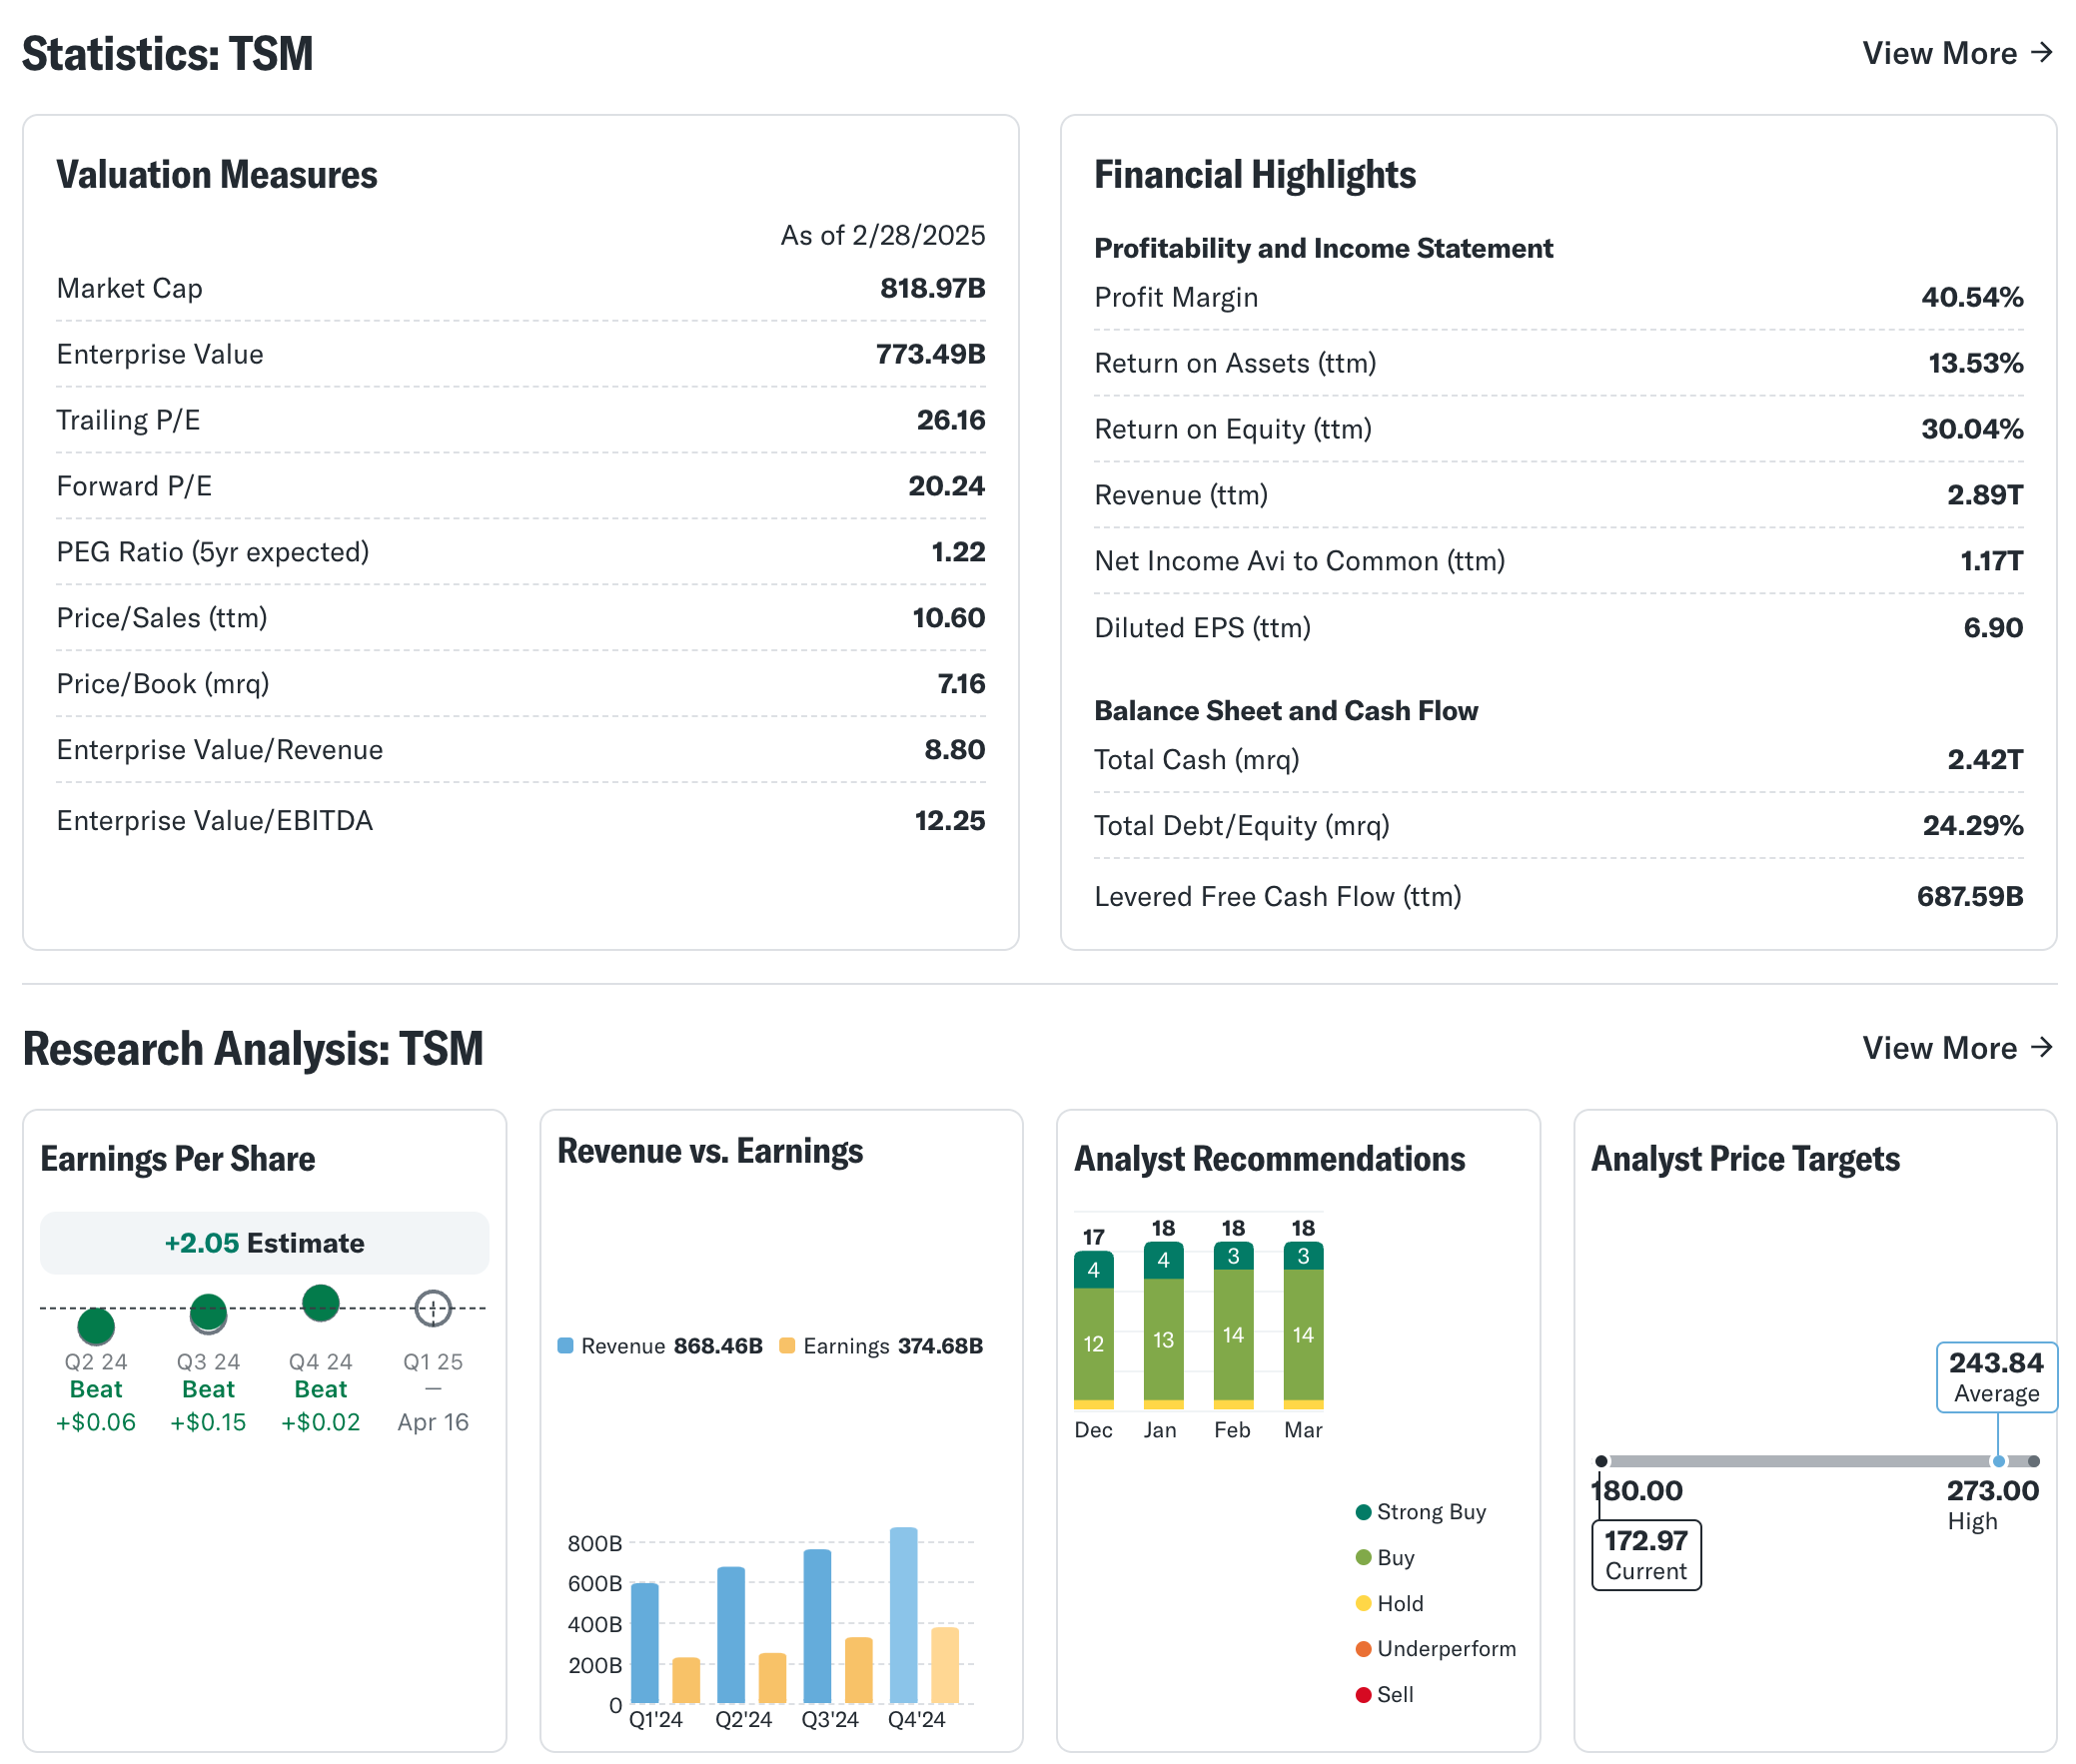The image size is (2076, 1764).
Task: Click Hold legend yellow dot
Action: 1363,1603
